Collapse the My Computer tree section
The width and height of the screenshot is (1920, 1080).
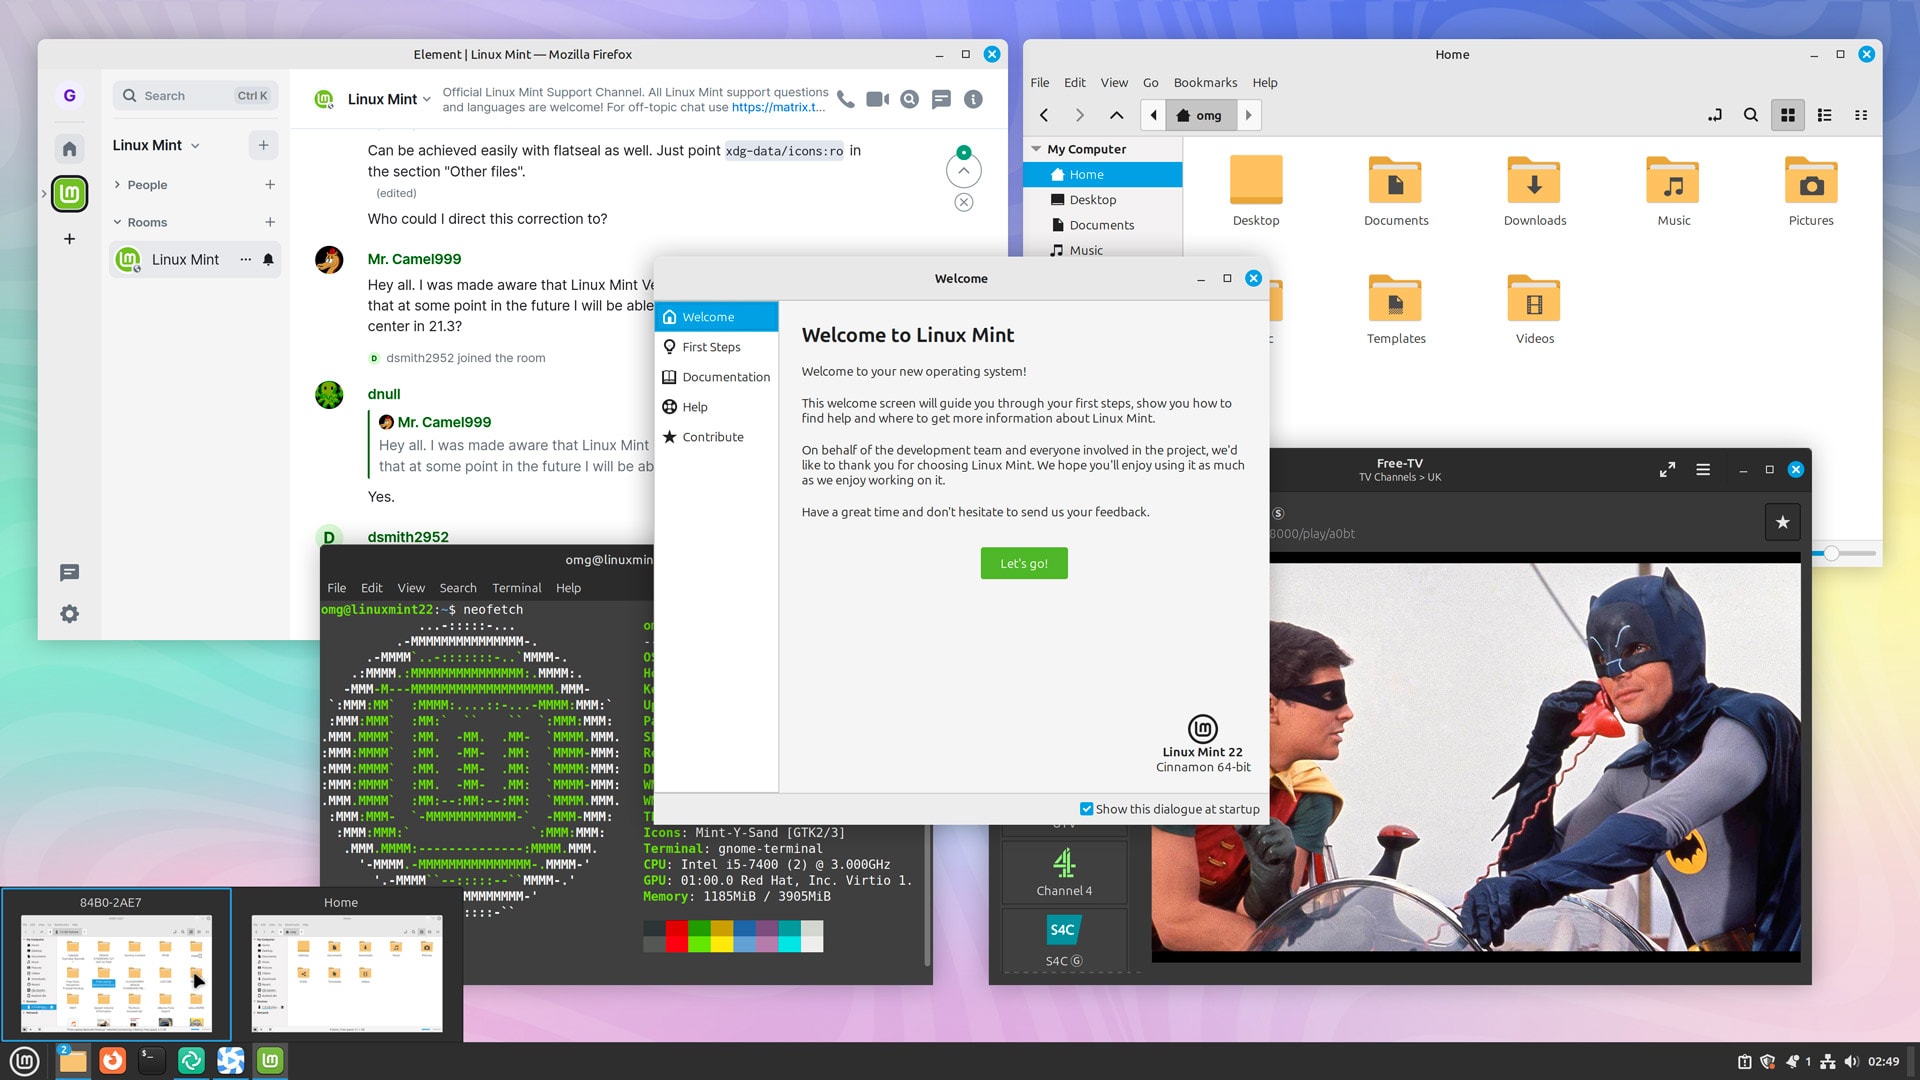[x=1036, y=149]
